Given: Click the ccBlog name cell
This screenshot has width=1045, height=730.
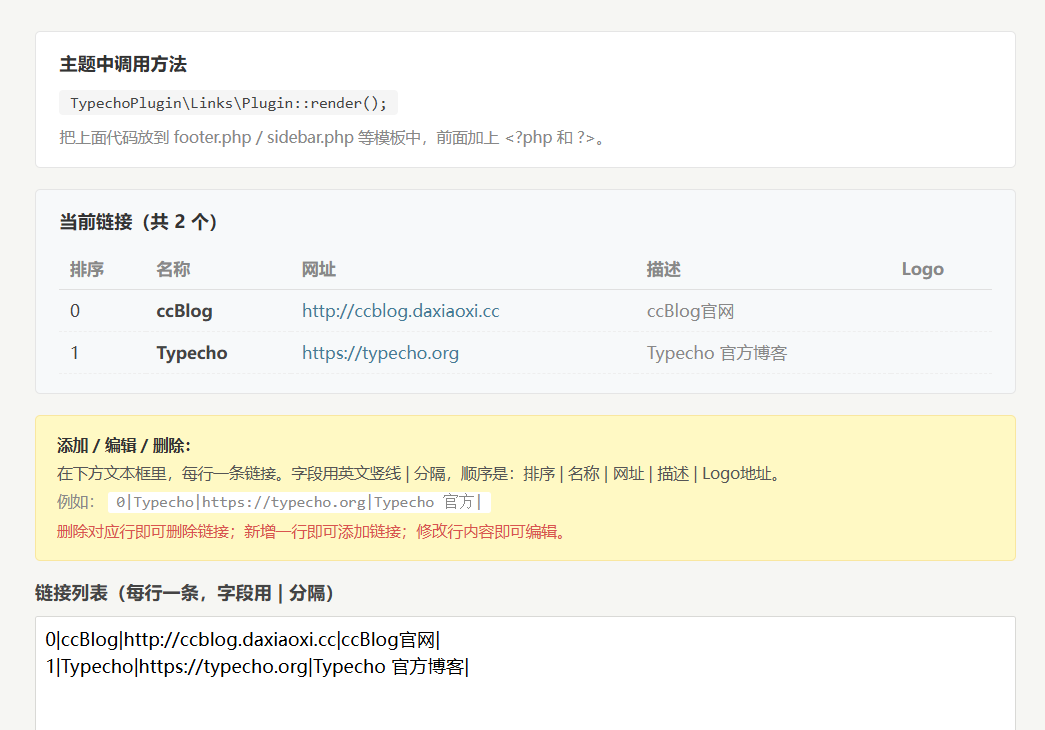Looking at the screenshot, I should point(185,311).
